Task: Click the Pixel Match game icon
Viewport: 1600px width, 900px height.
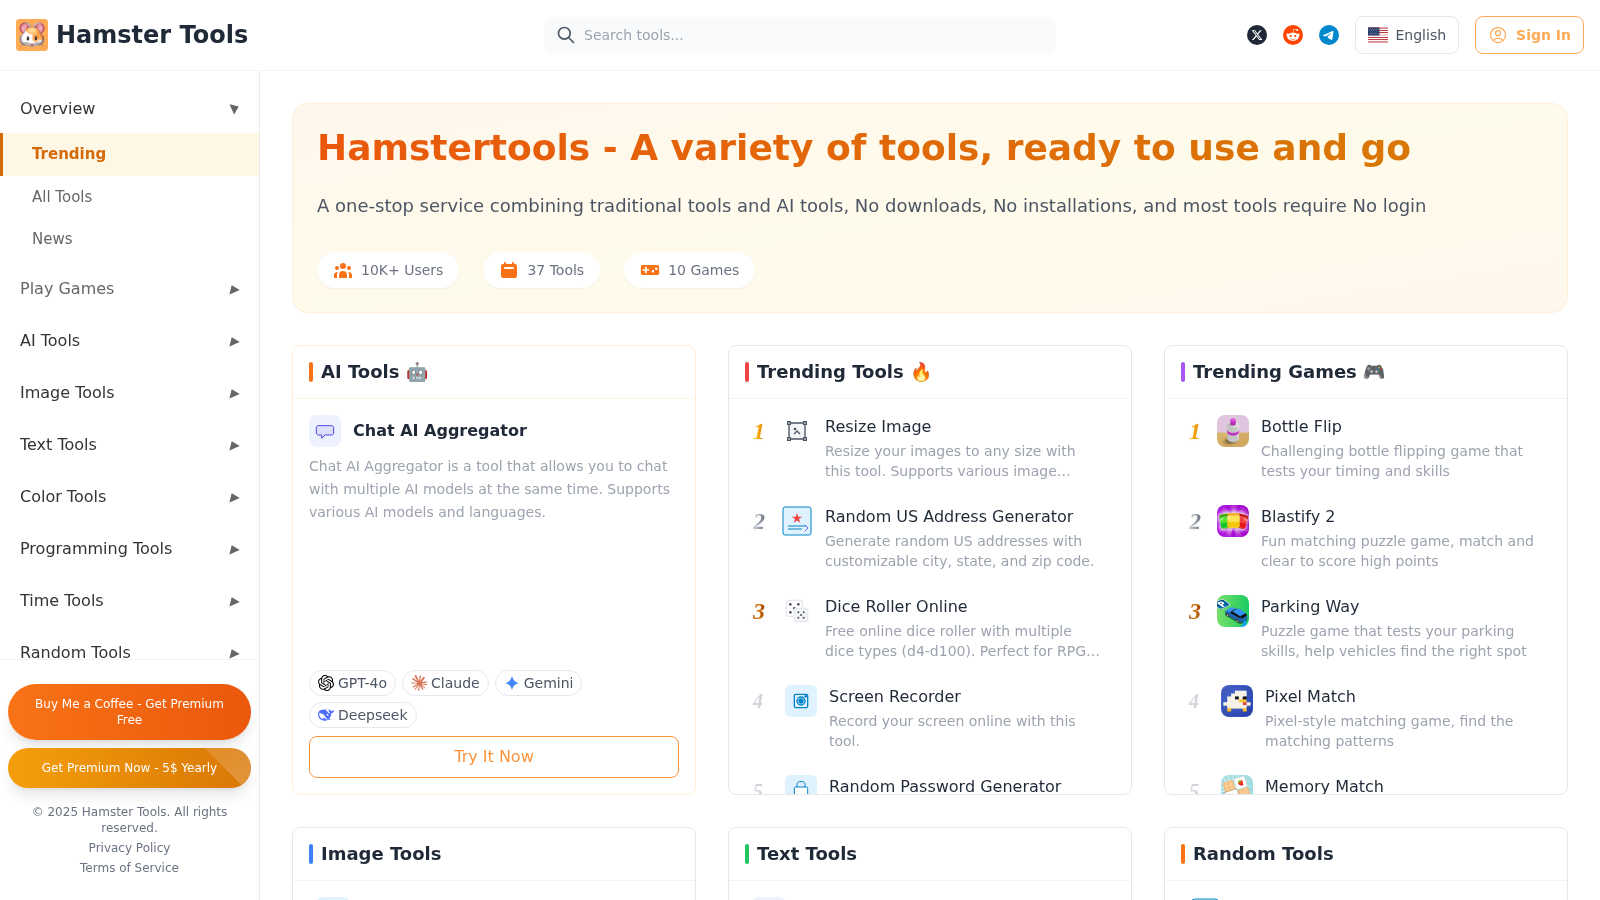Action: (x=1237, y=701)
